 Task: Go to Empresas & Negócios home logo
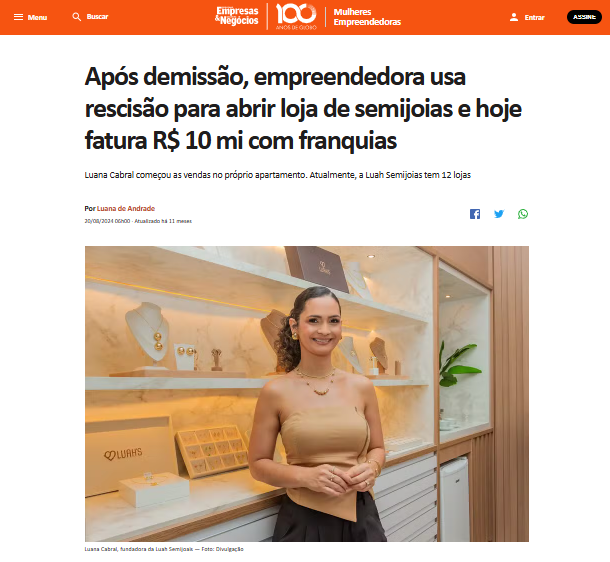point(237,16)
